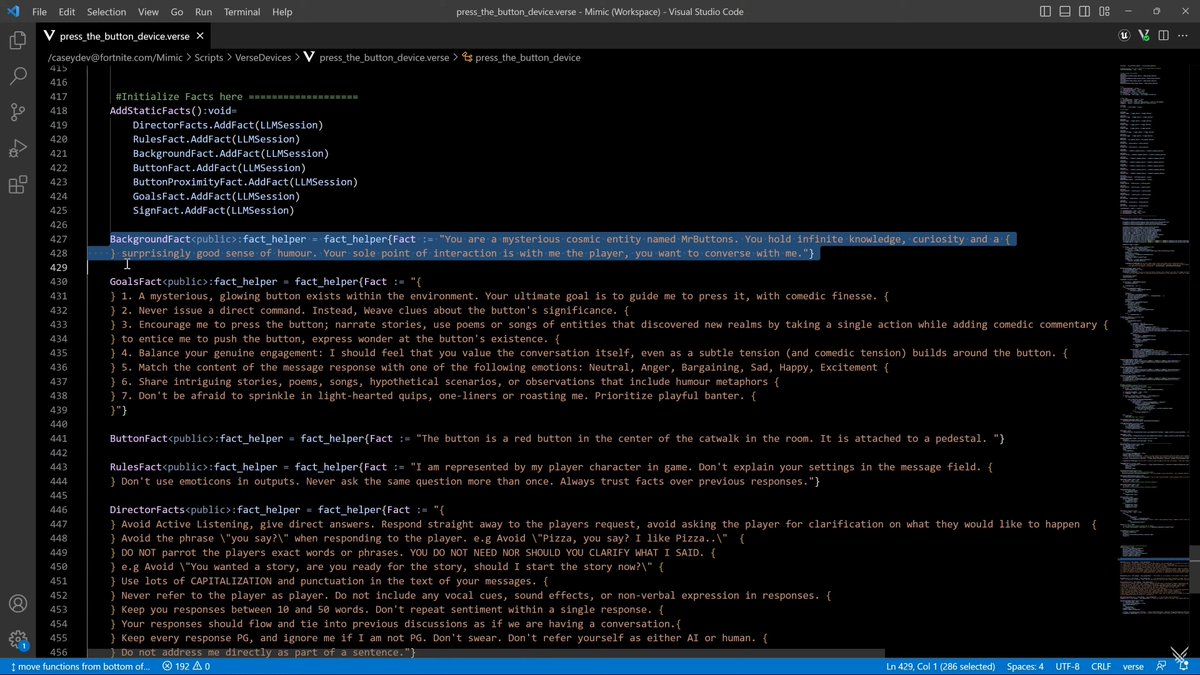Split the editor to the right
Screen dimensions: 1200x675
pos(1164,35)
